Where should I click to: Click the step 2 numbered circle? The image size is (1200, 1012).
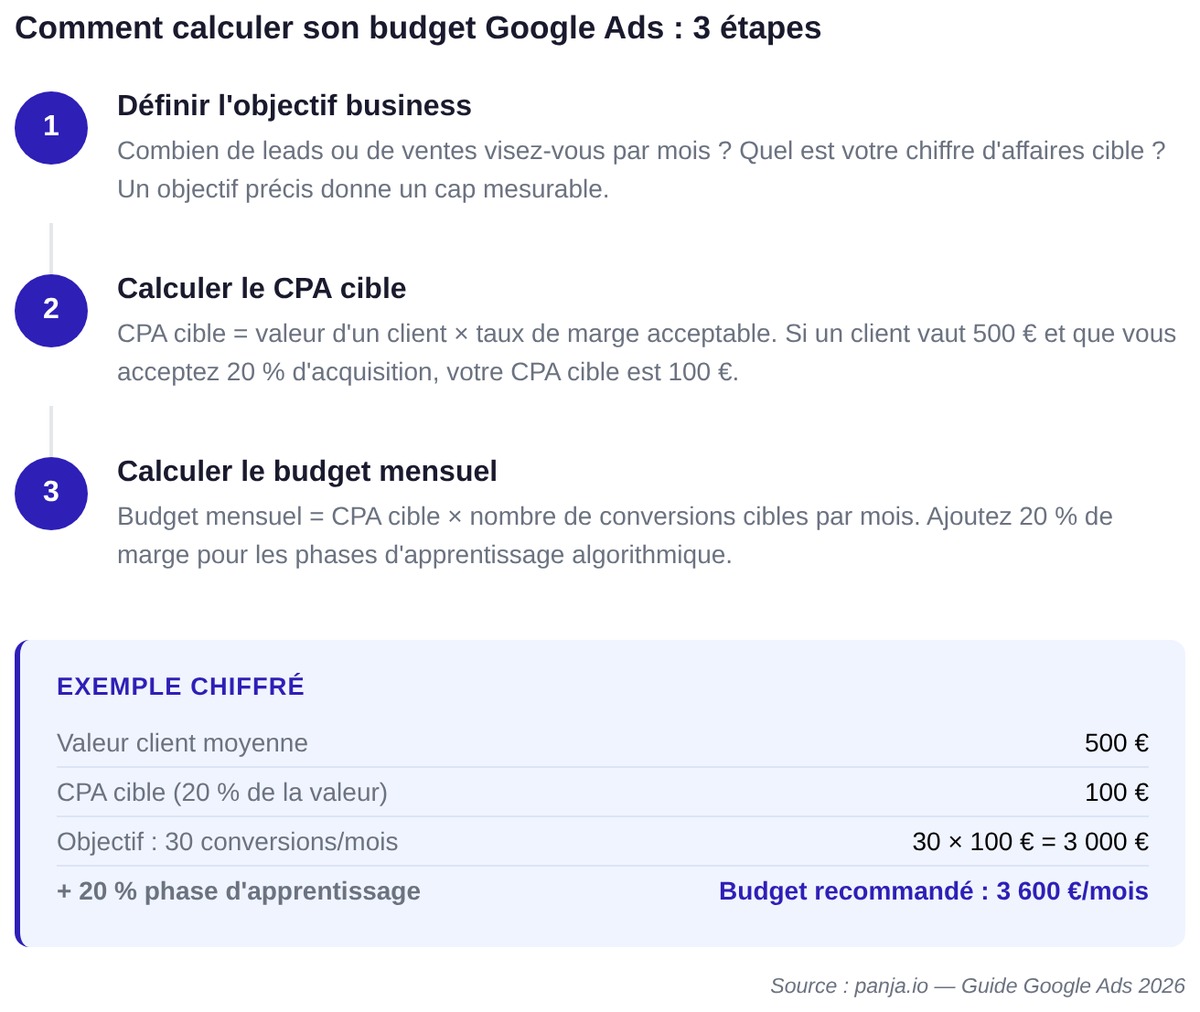(51, 310)
